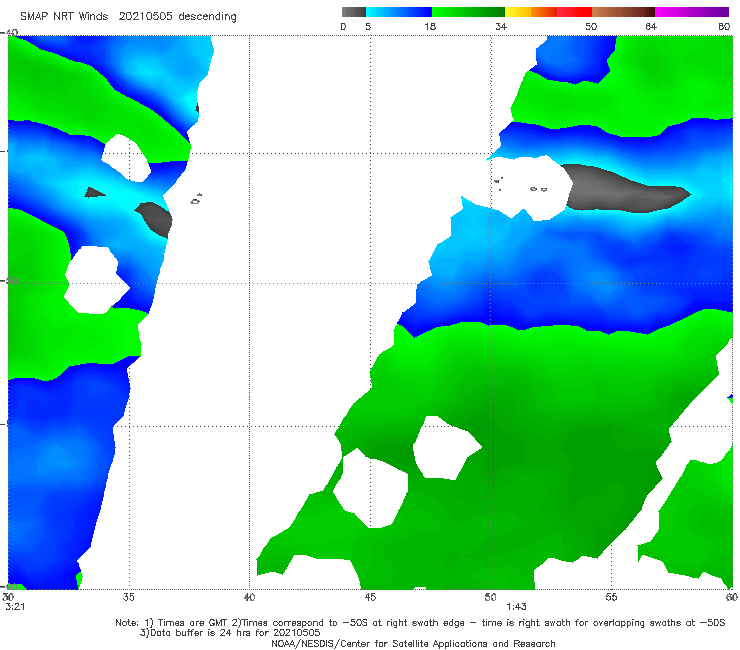Click the longitude axis label '30'
This screenshot has width=740, height=650.
(8, 597)
